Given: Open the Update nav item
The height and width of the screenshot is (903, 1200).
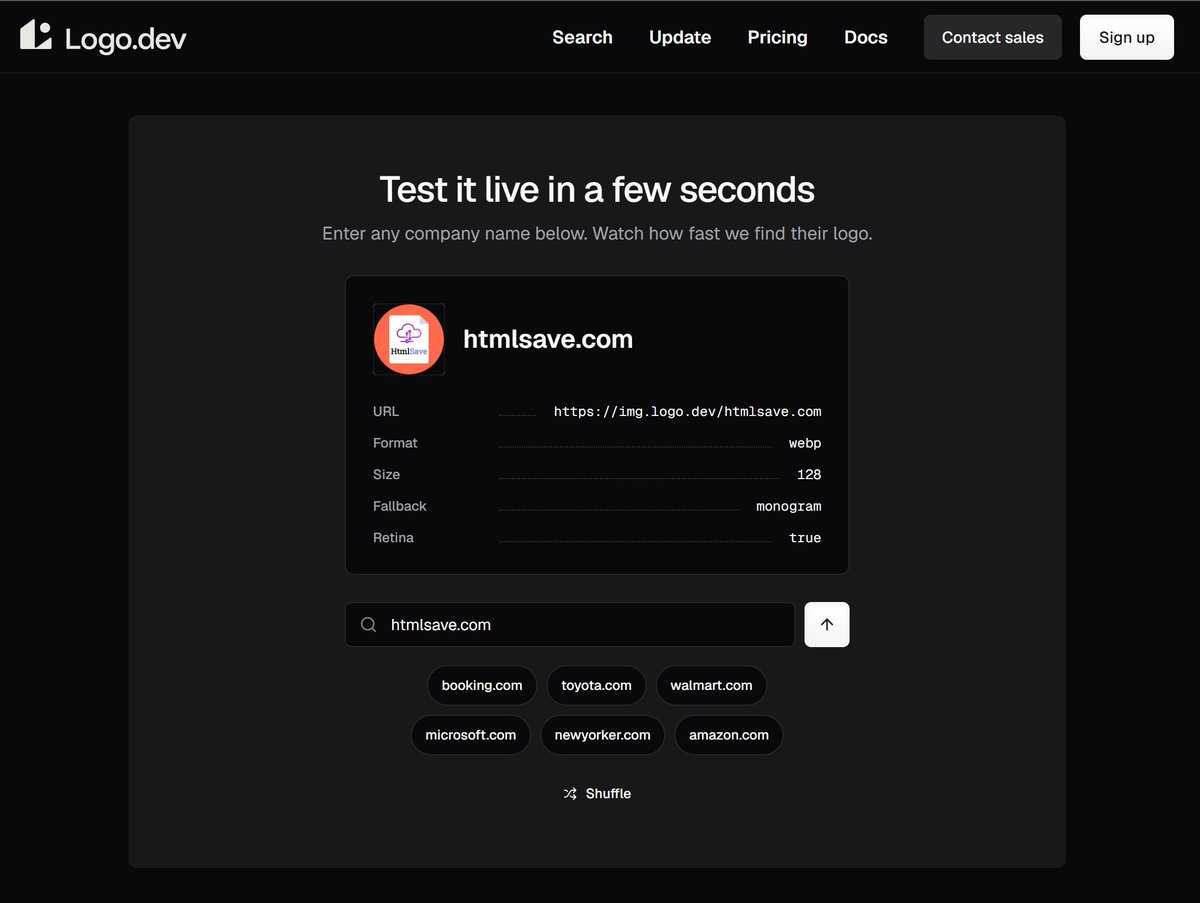Looking at the screenshot, I should (680, 37).
